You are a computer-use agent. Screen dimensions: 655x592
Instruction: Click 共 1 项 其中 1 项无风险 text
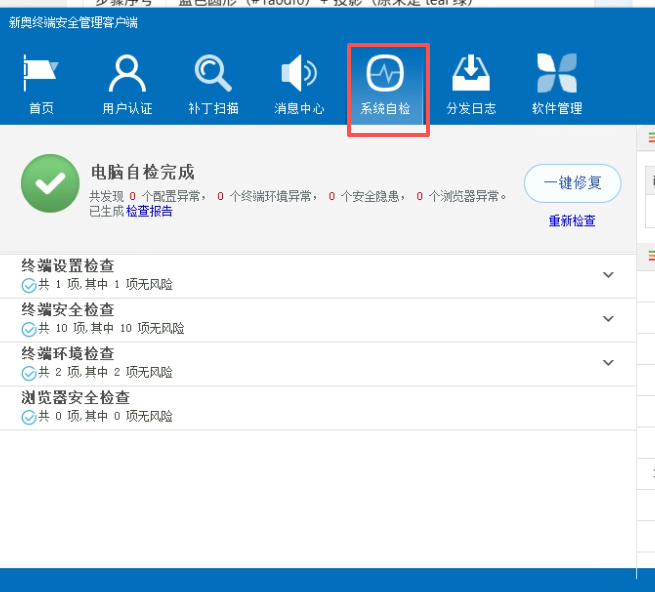[106, 285]
